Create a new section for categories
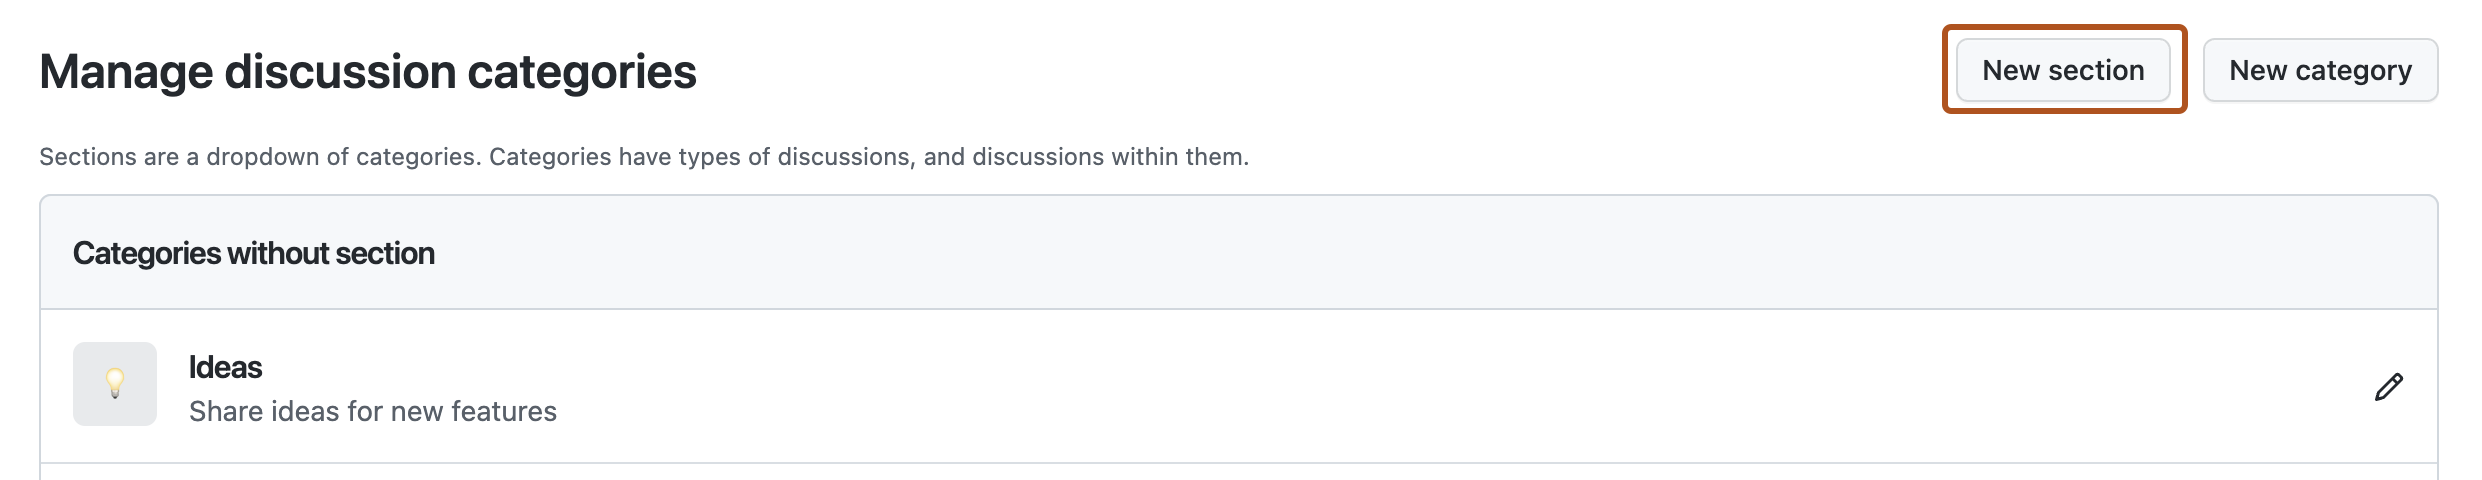Viewport: 2482px width, 480px height. [2063, 70]
